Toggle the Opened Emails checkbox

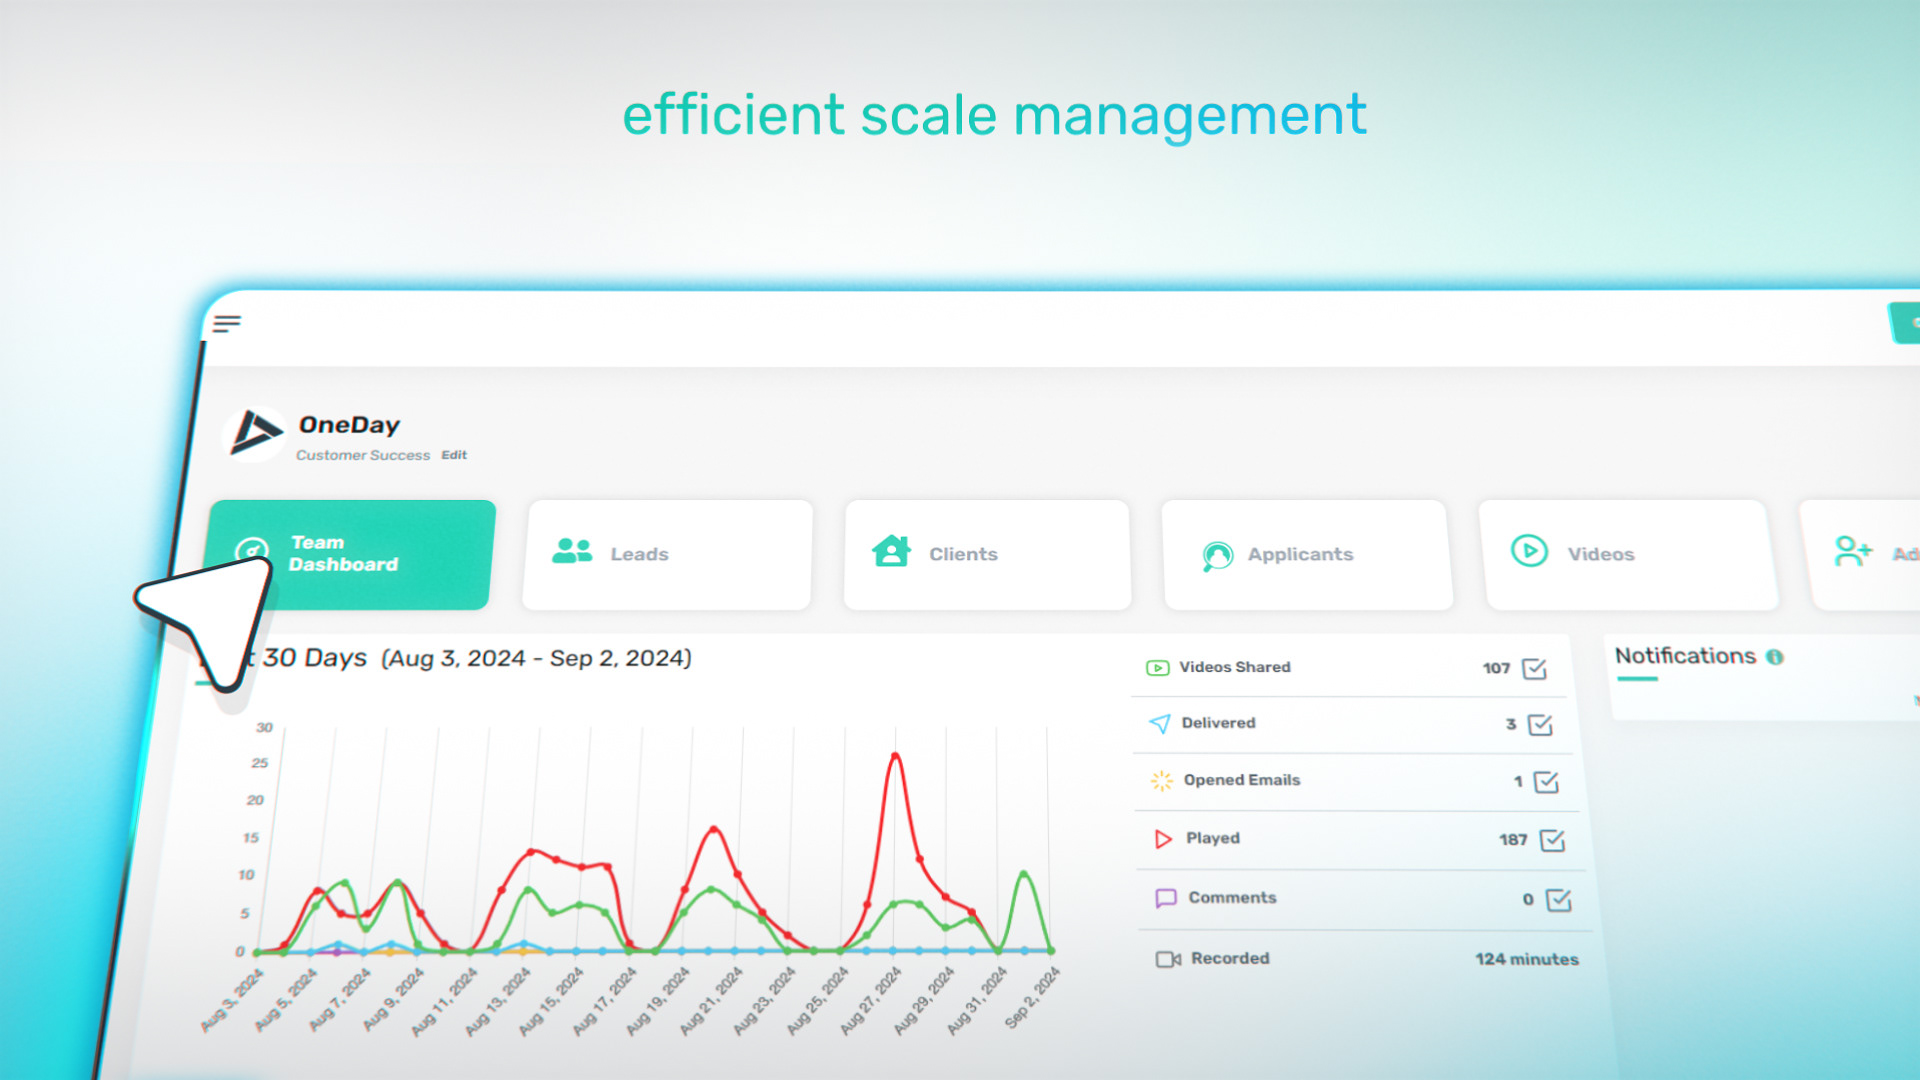[x=1546, y=781]
